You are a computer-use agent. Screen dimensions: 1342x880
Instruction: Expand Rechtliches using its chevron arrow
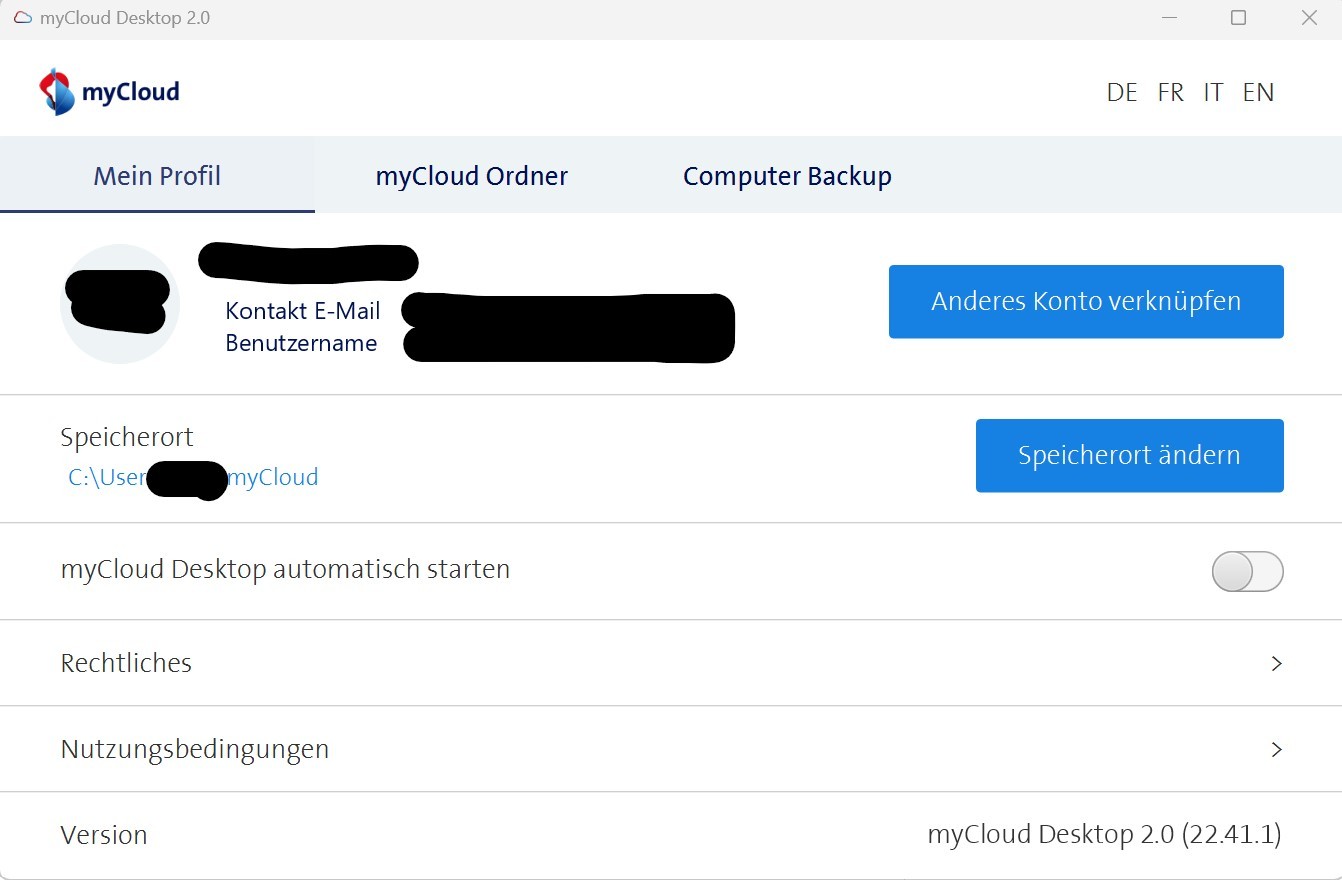pyautogui.click(x=1275, y=664)
